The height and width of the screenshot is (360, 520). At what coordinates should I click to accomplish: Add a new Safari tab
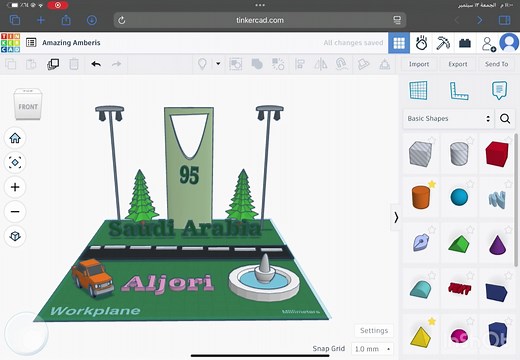coord(41,20)
